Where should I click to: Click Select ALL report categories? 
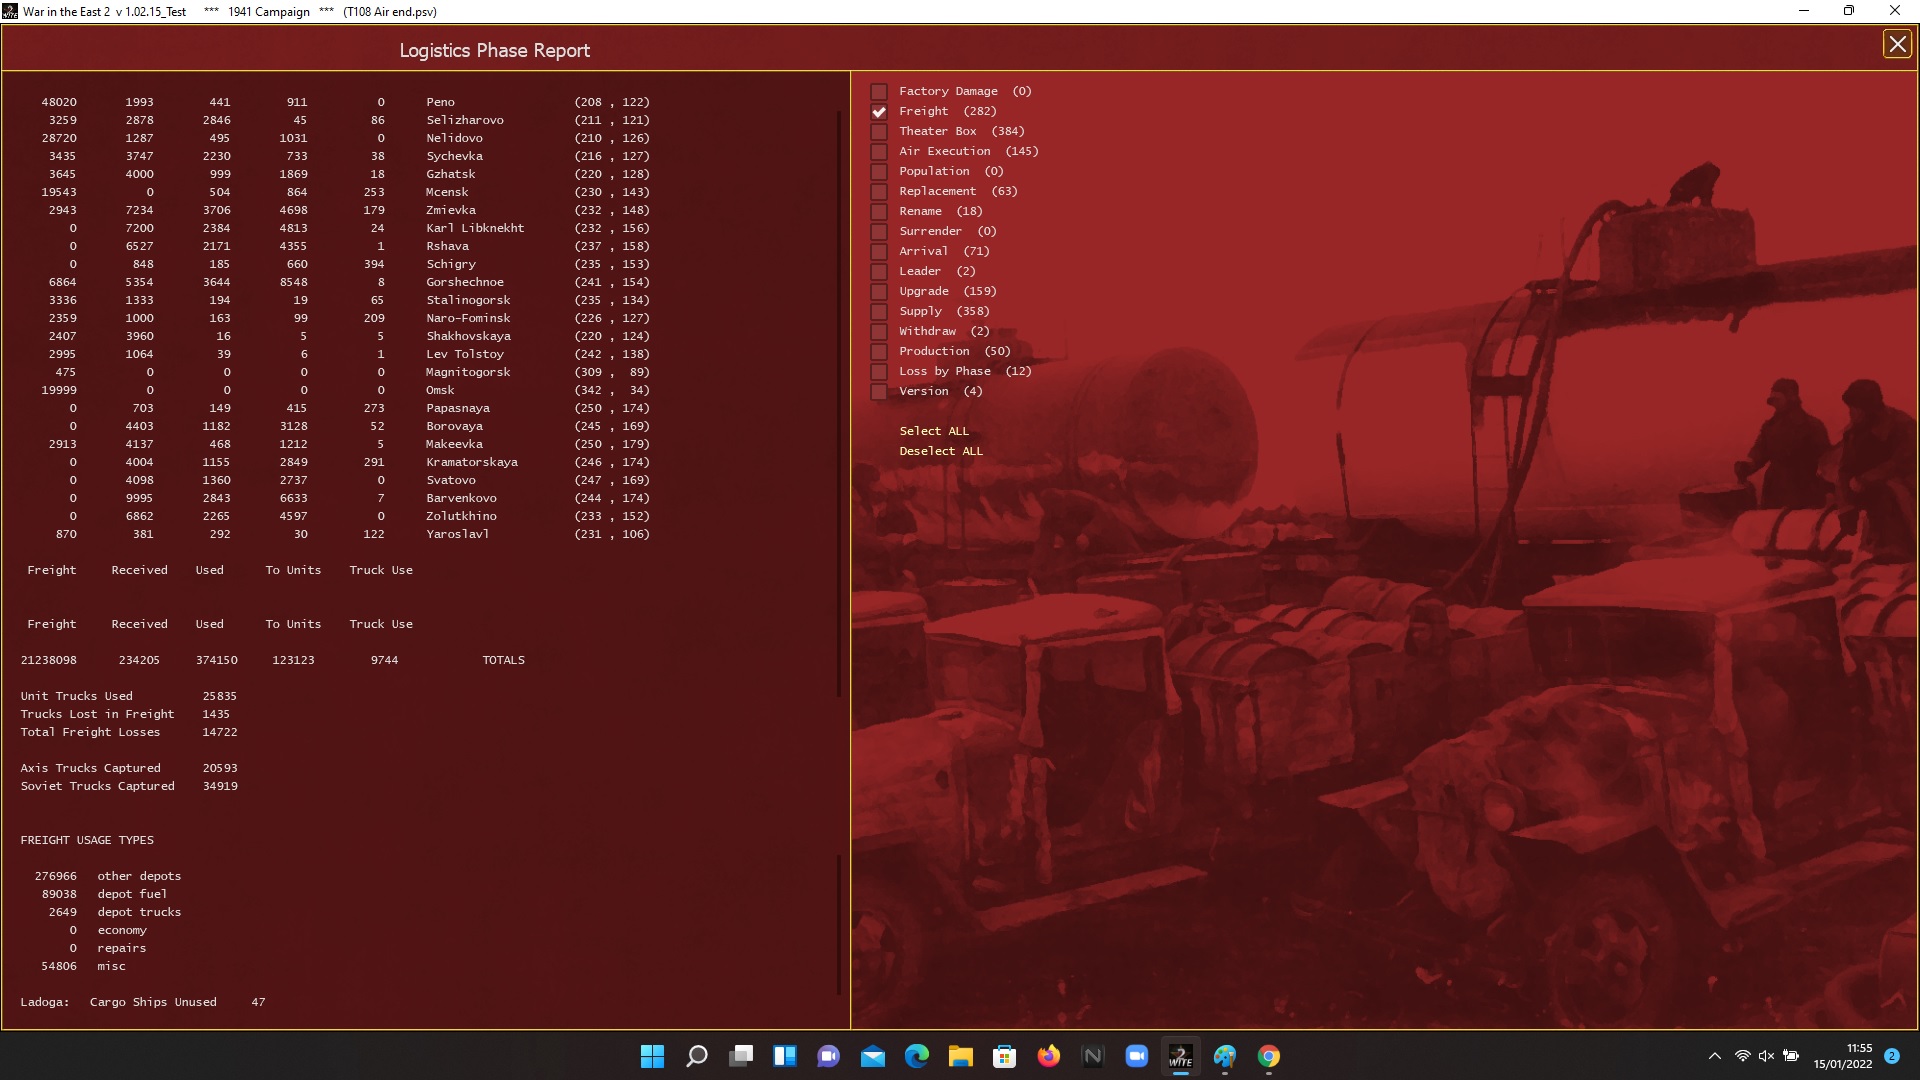tap(934, 431)
